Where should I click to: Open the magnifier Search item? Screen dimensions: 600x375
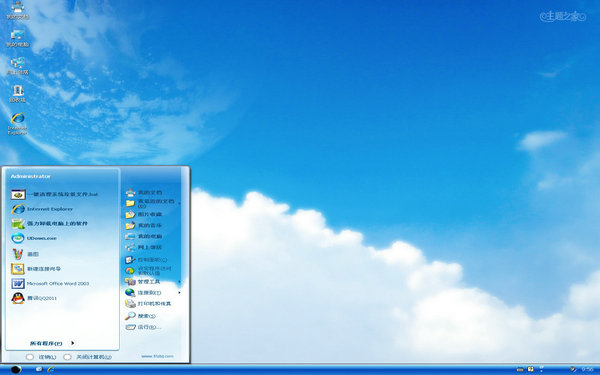[140, 316]
